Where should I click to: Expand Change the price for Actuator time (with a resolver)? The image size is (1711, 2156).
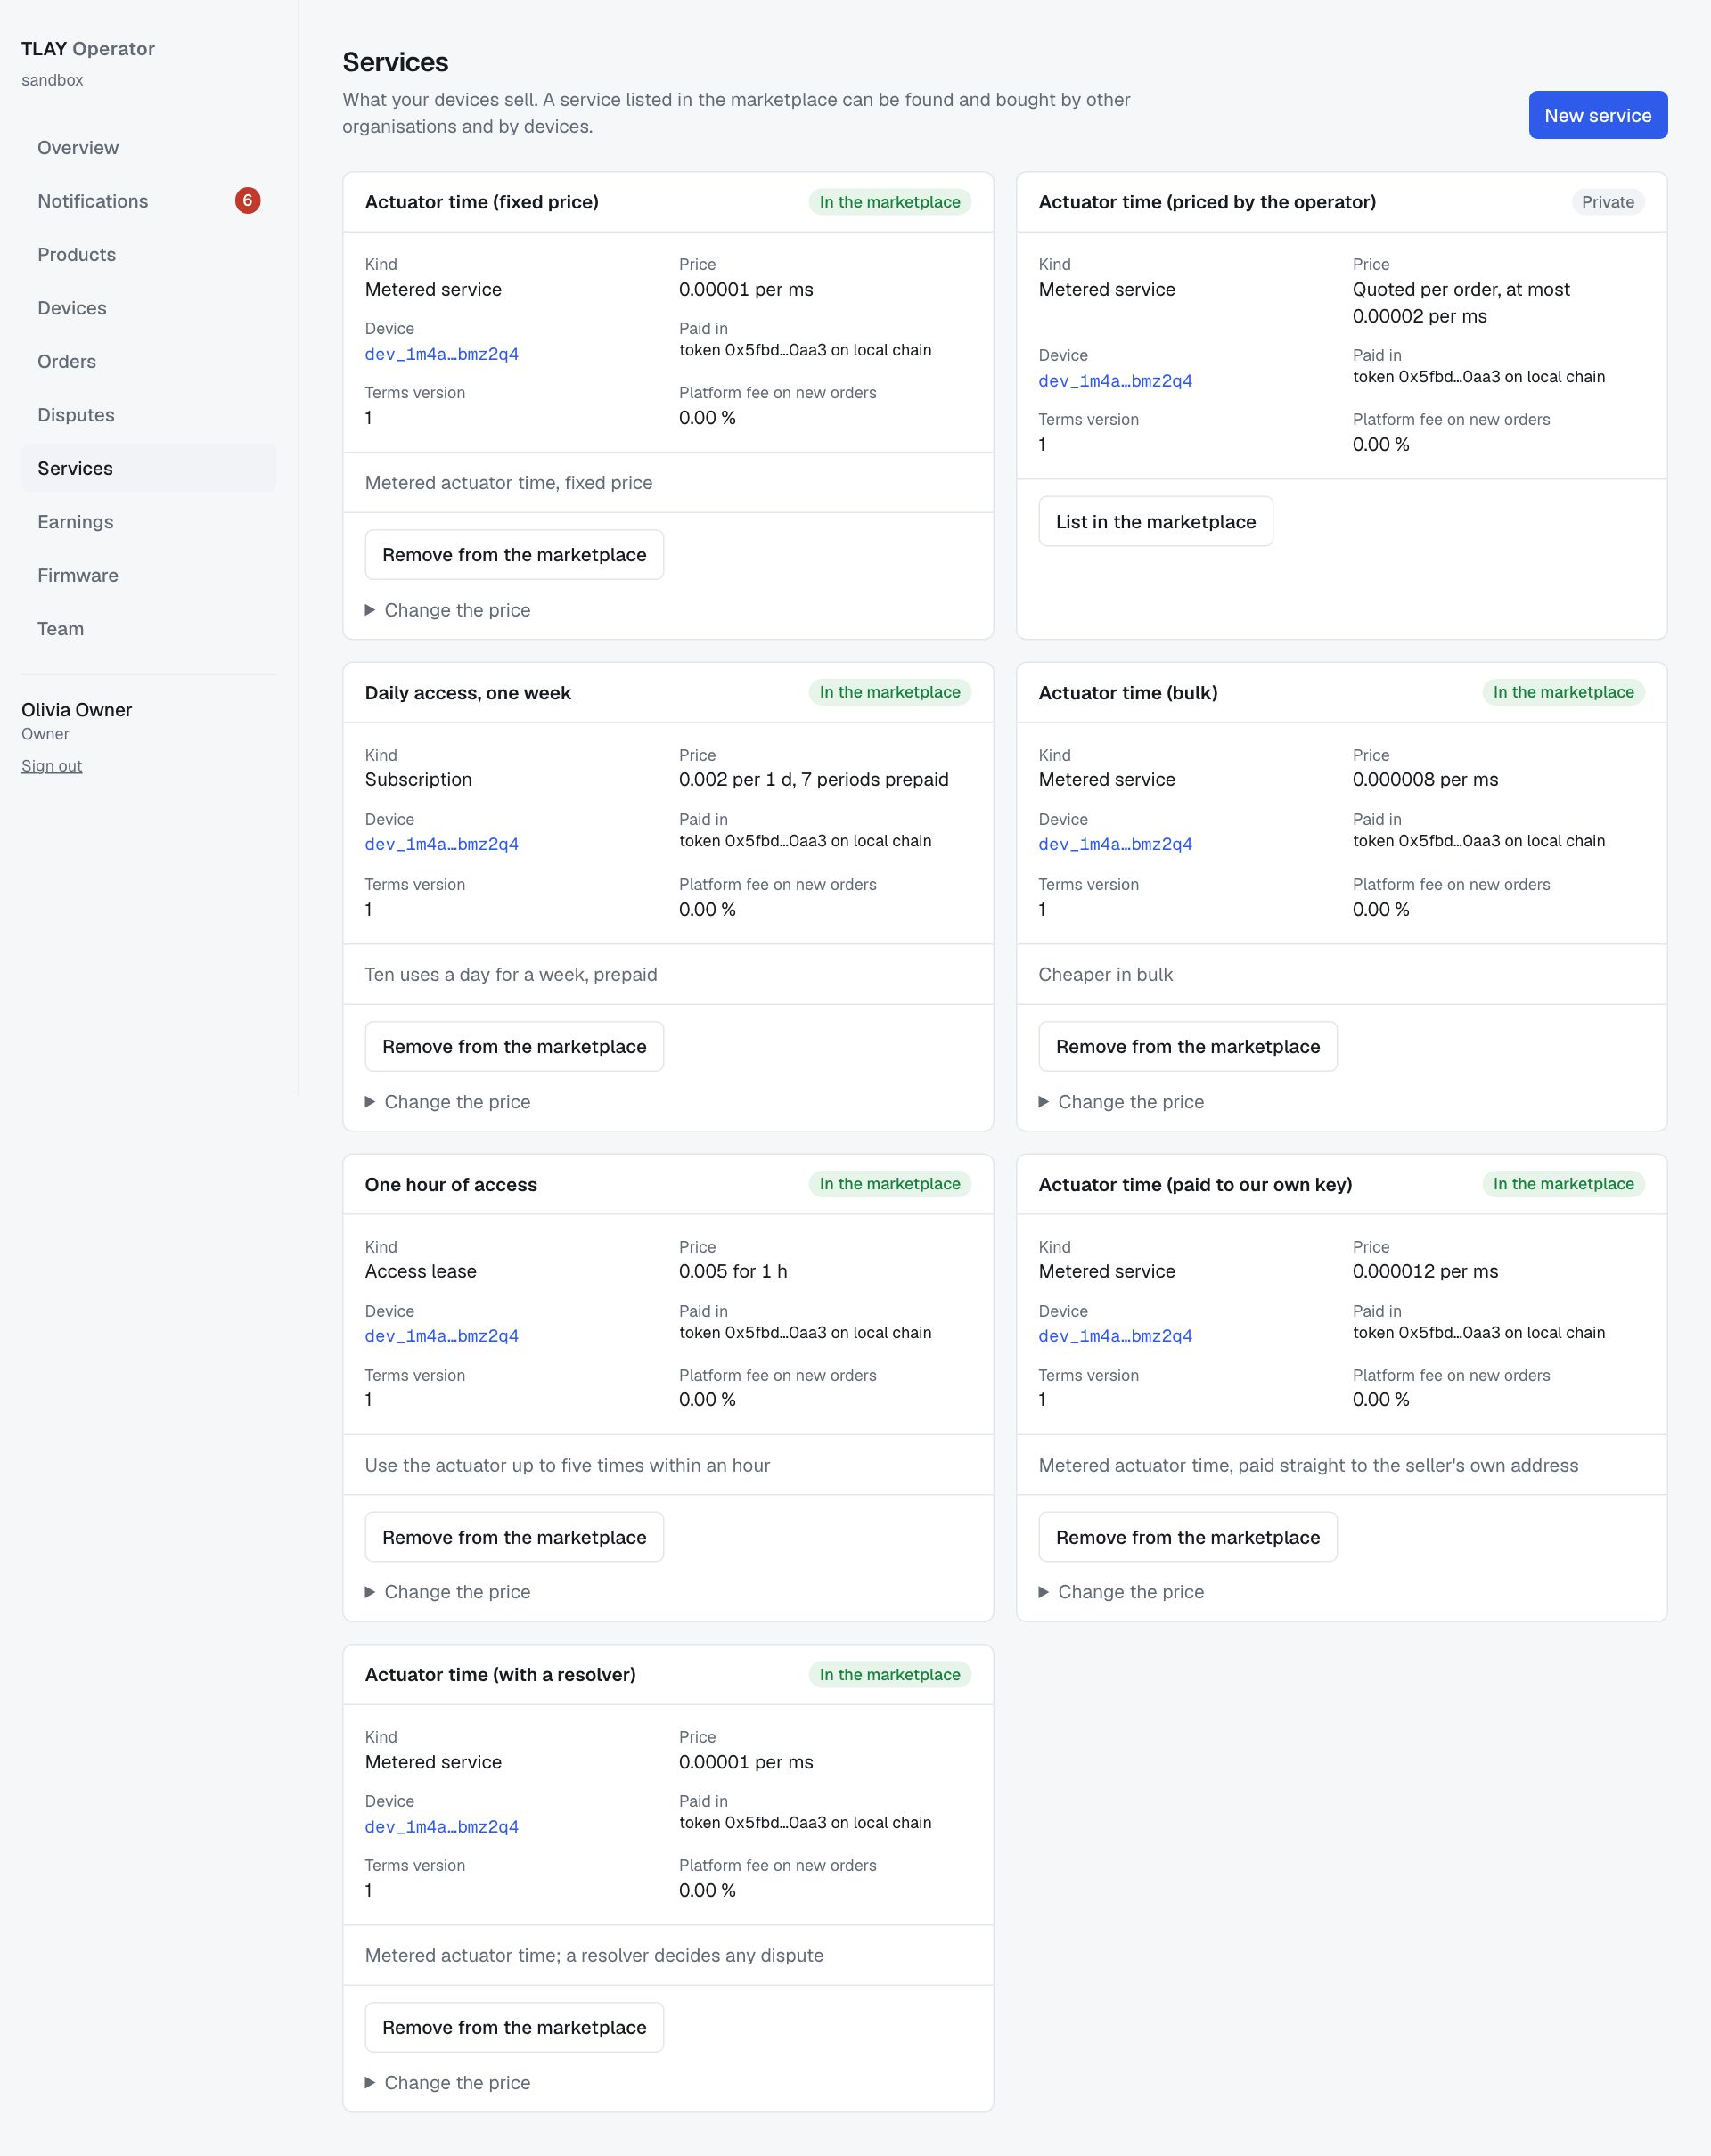(x=448, y=2082)
